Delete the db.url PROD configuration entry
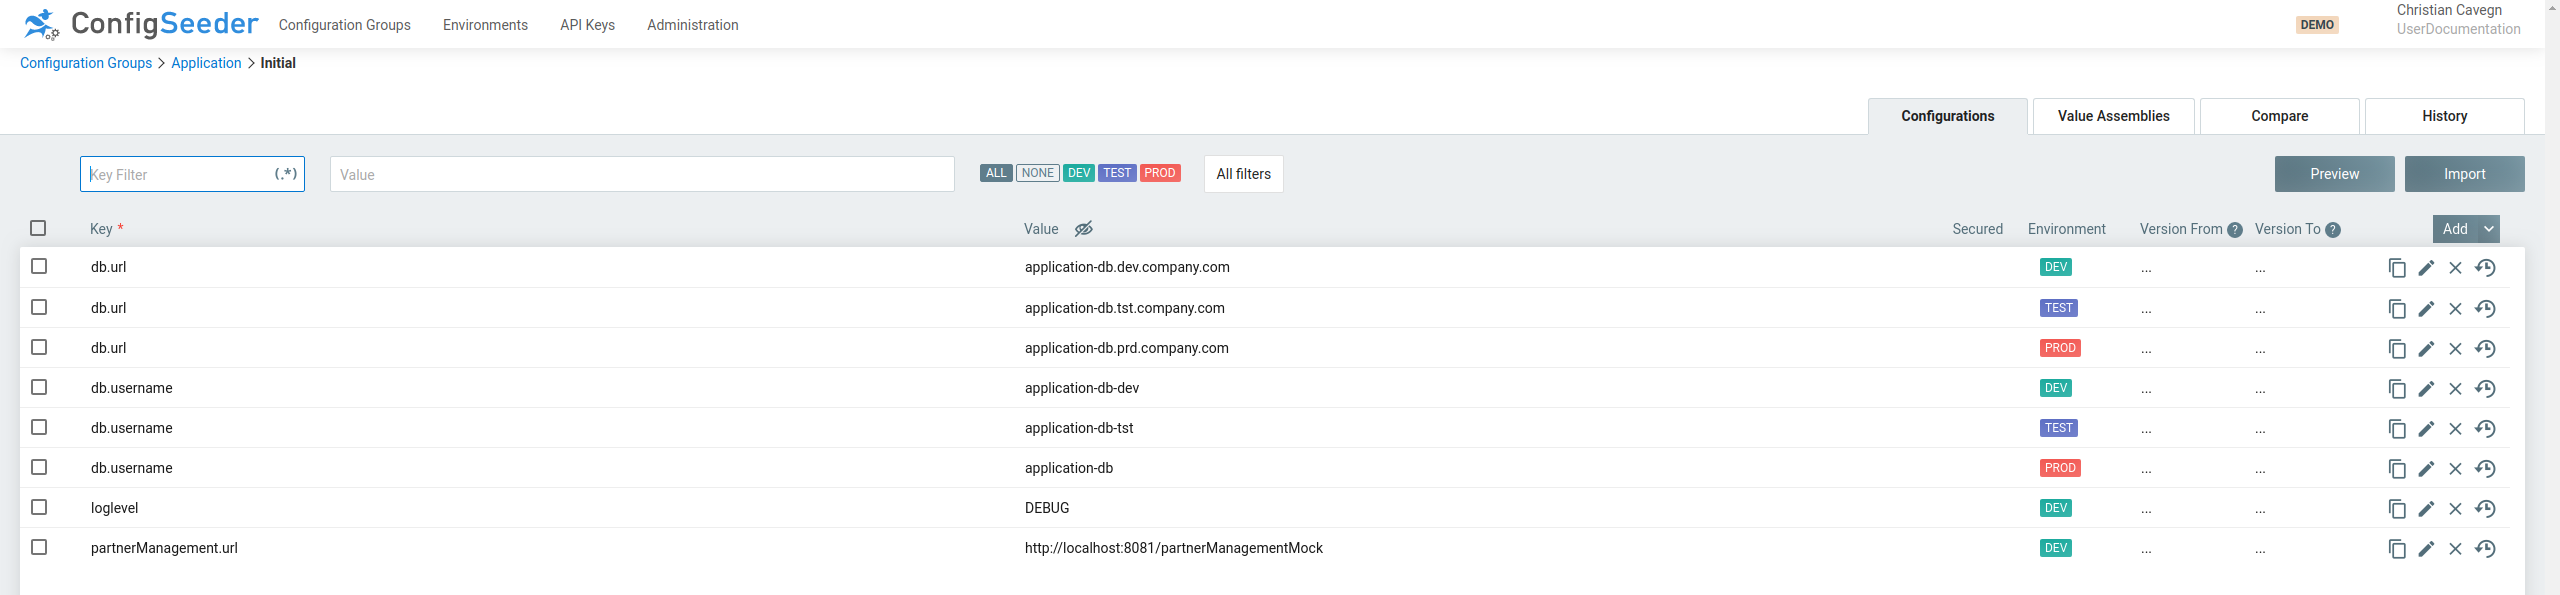Image resolution: width=2560 pixels, height=595 pixels. click(x=2455, y=348)
